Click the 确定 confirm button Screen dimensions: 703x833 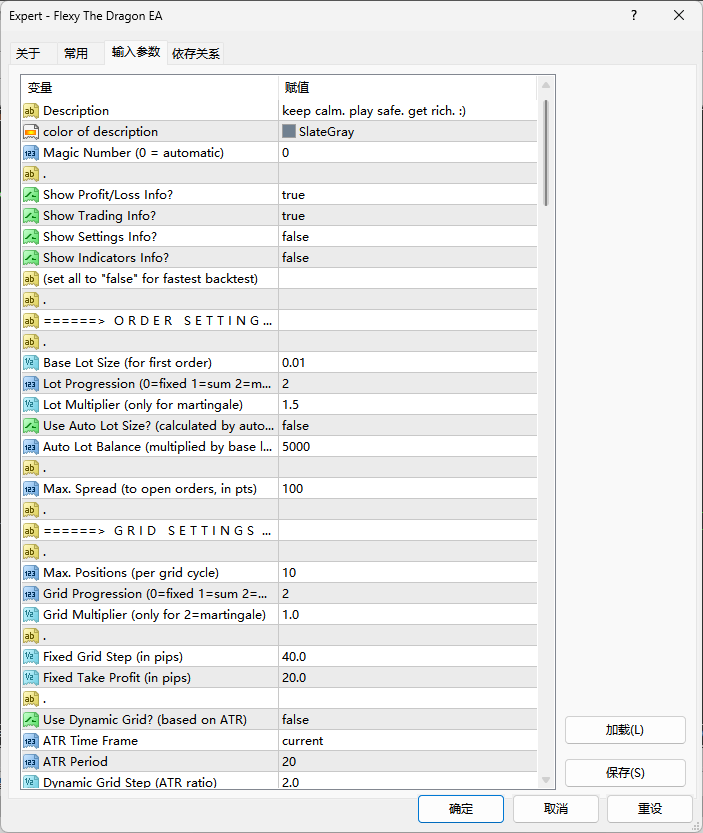(x=461, y=809)
